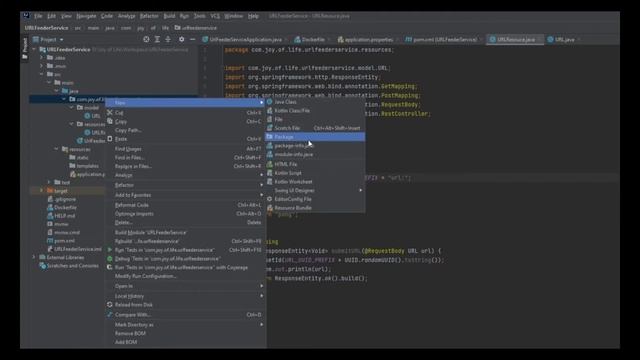Choose Build Module 'URLFeederService' entry
The width and height of the screenshot is (640, 360).
click(x=186, y=232)
